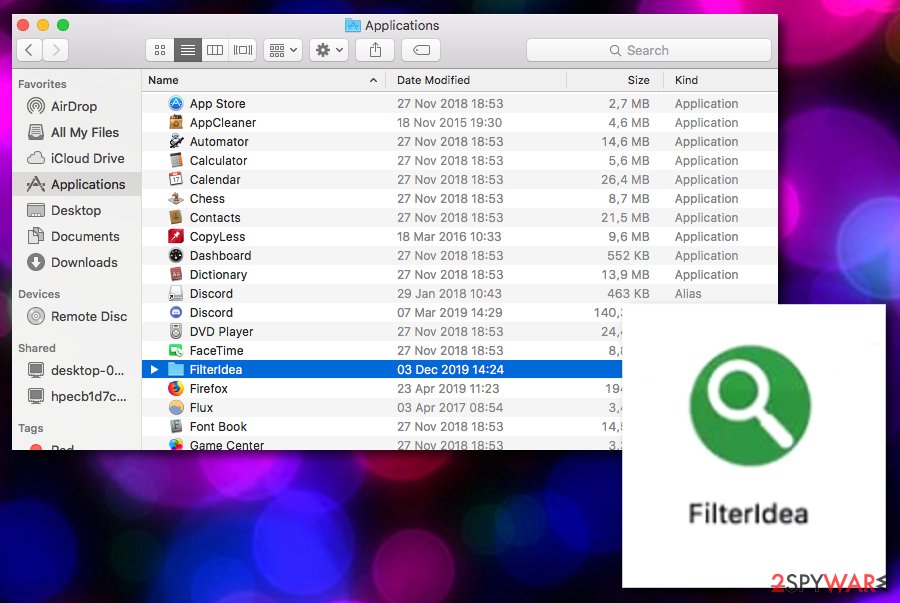Screen dimensions: 900x603
Task: Select the Automator icon
Action: [176, 141]
